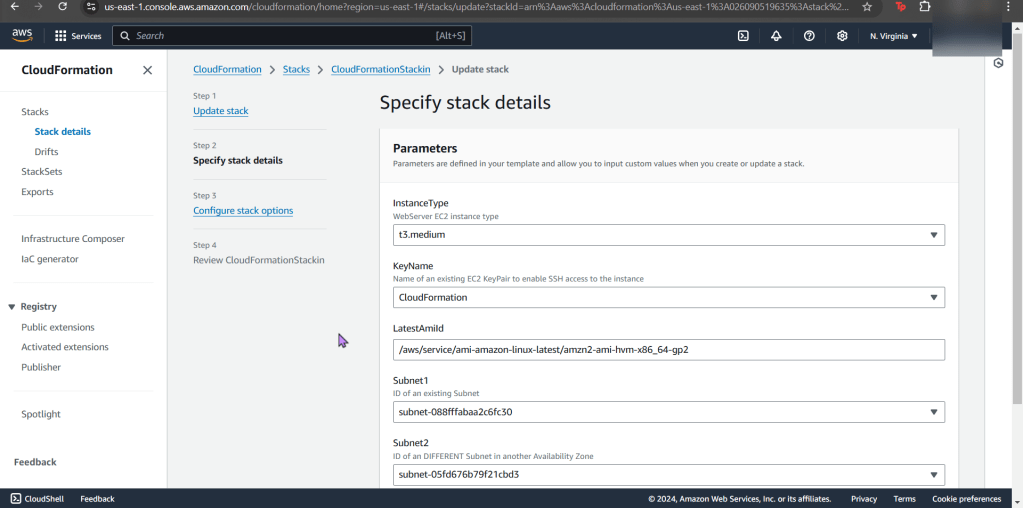Click the Configure stack options step link
Screen dimensions: 1023x508
pos(243,211)
